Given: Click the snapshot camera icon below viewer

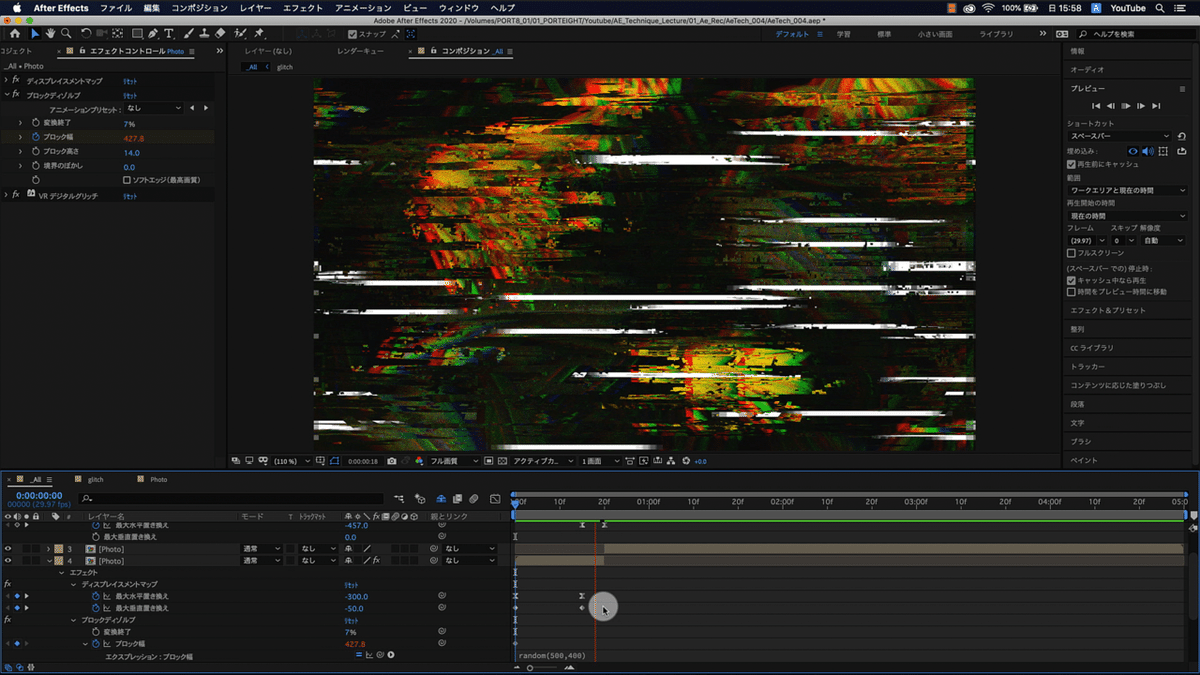Looking at the screenshot, I should pos(392,461).
